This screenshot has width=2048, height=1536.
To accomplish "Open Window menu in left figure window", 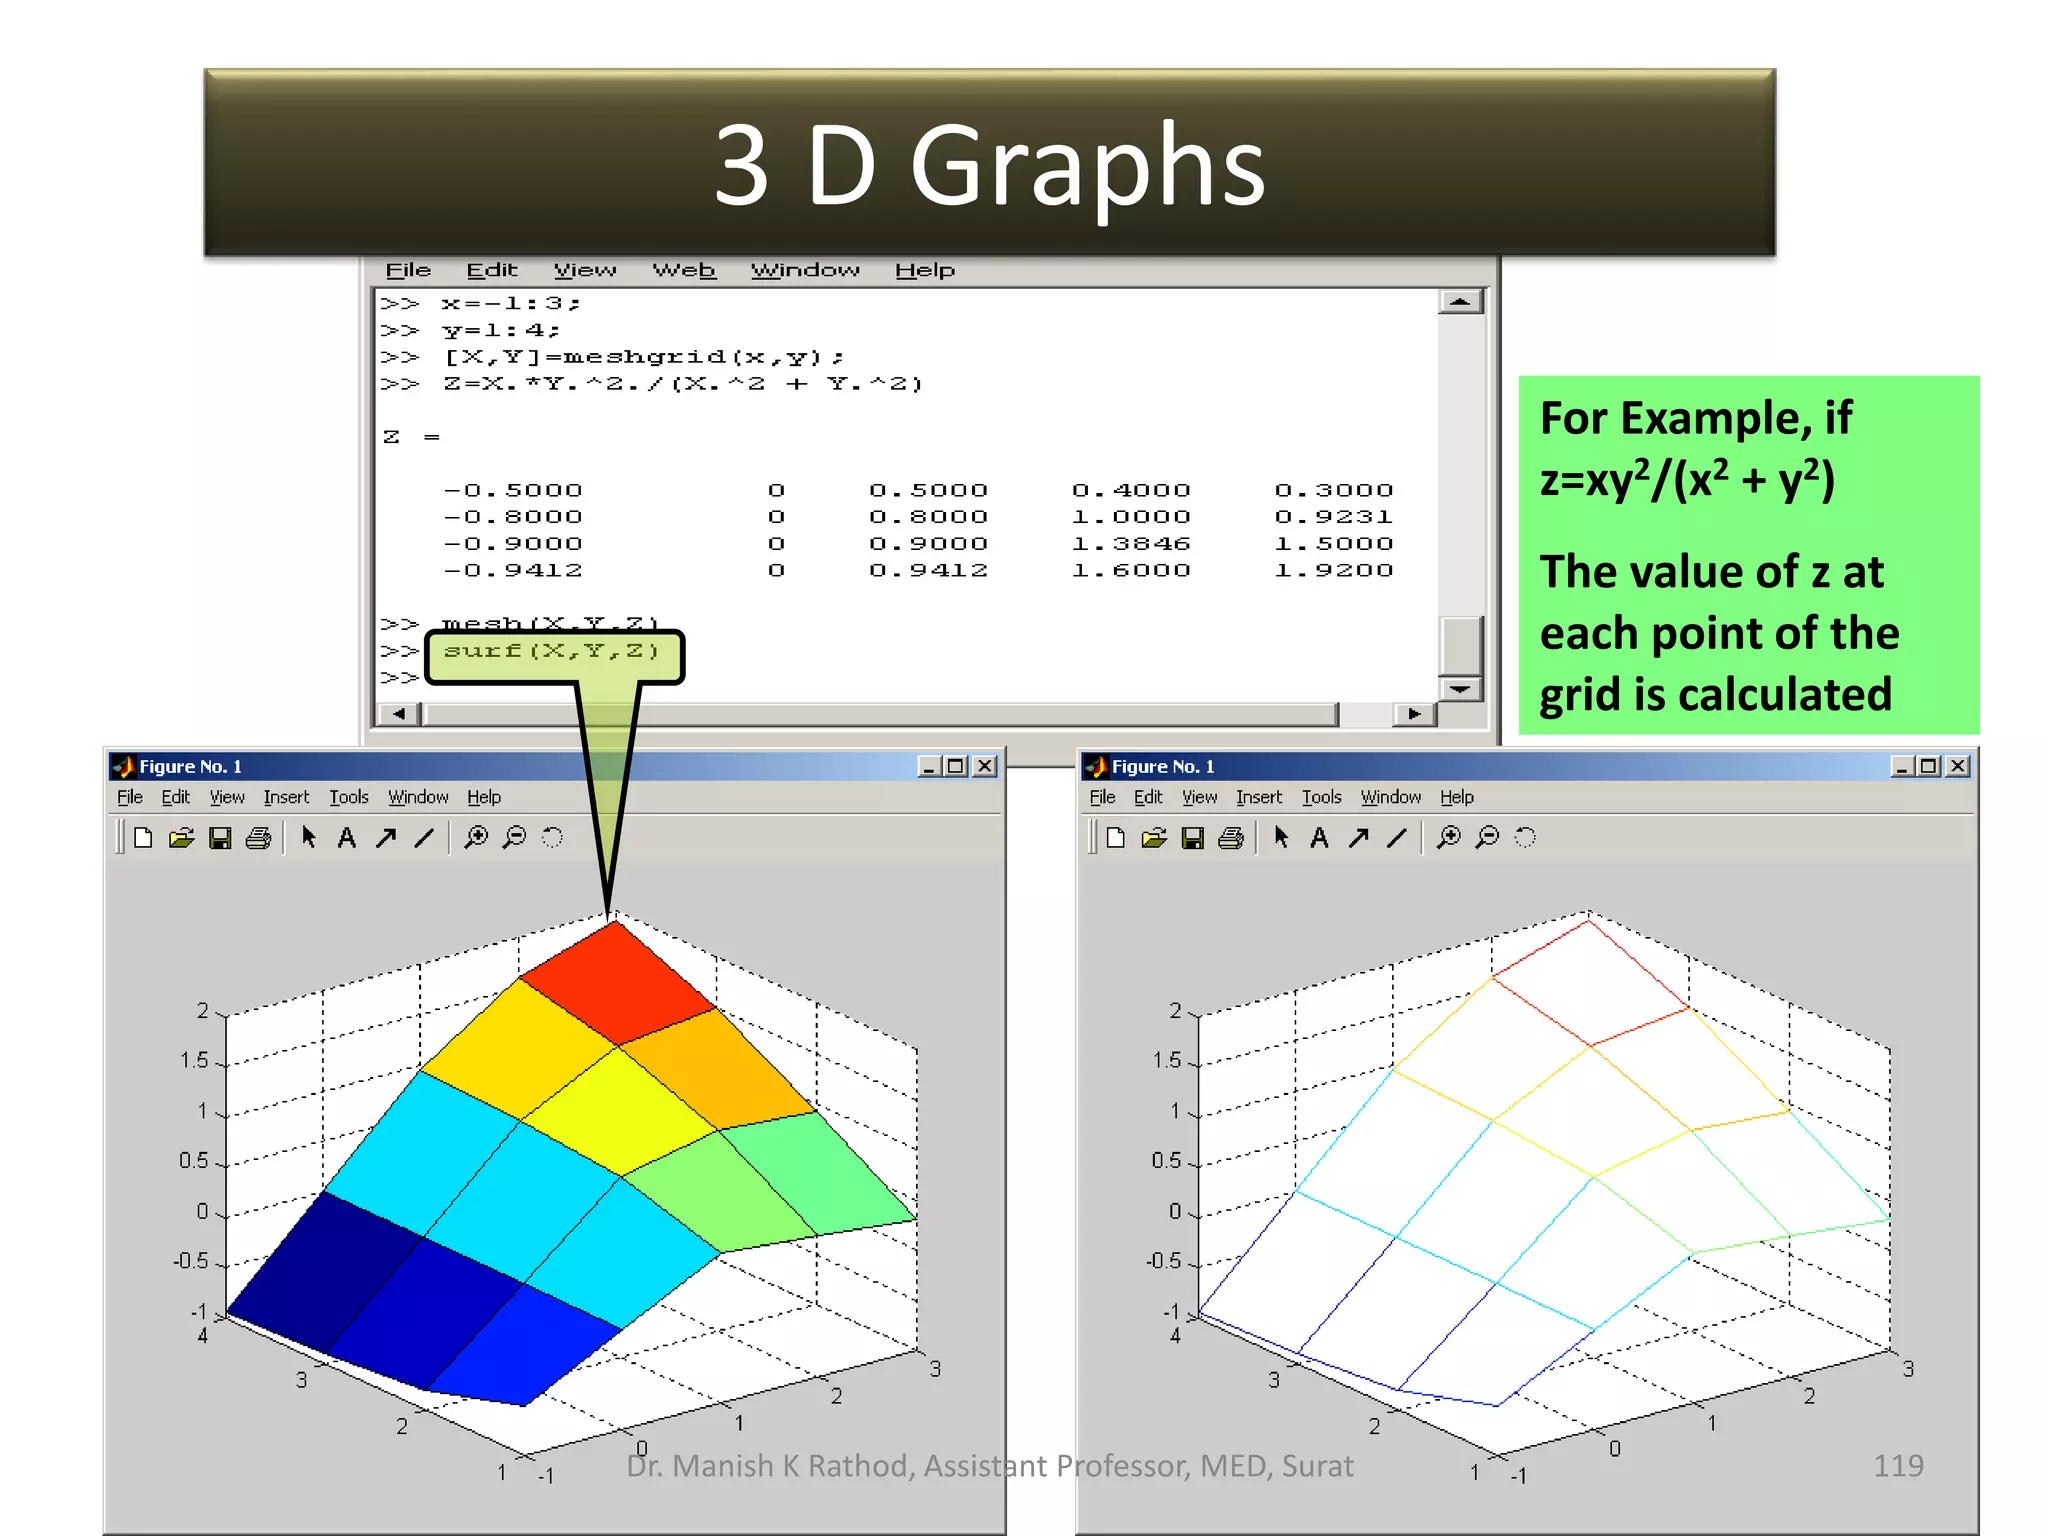I will pyautogui.click(x=418, y=797).
